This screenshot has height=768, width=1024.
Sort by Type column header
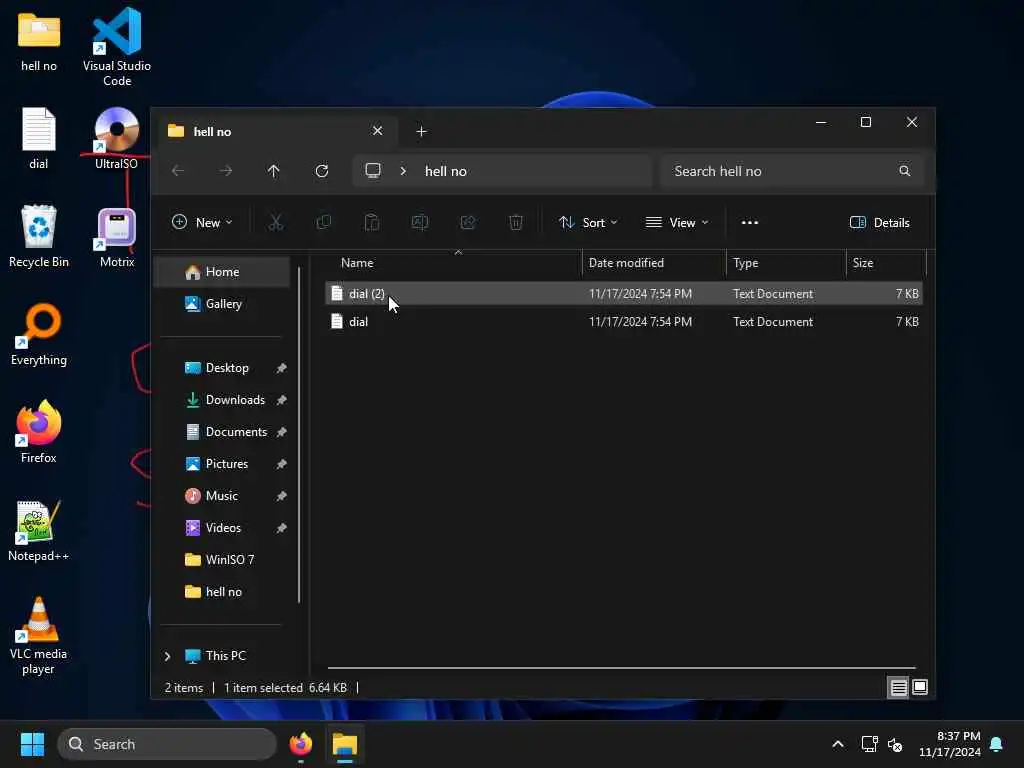click(x=786, y=263)
